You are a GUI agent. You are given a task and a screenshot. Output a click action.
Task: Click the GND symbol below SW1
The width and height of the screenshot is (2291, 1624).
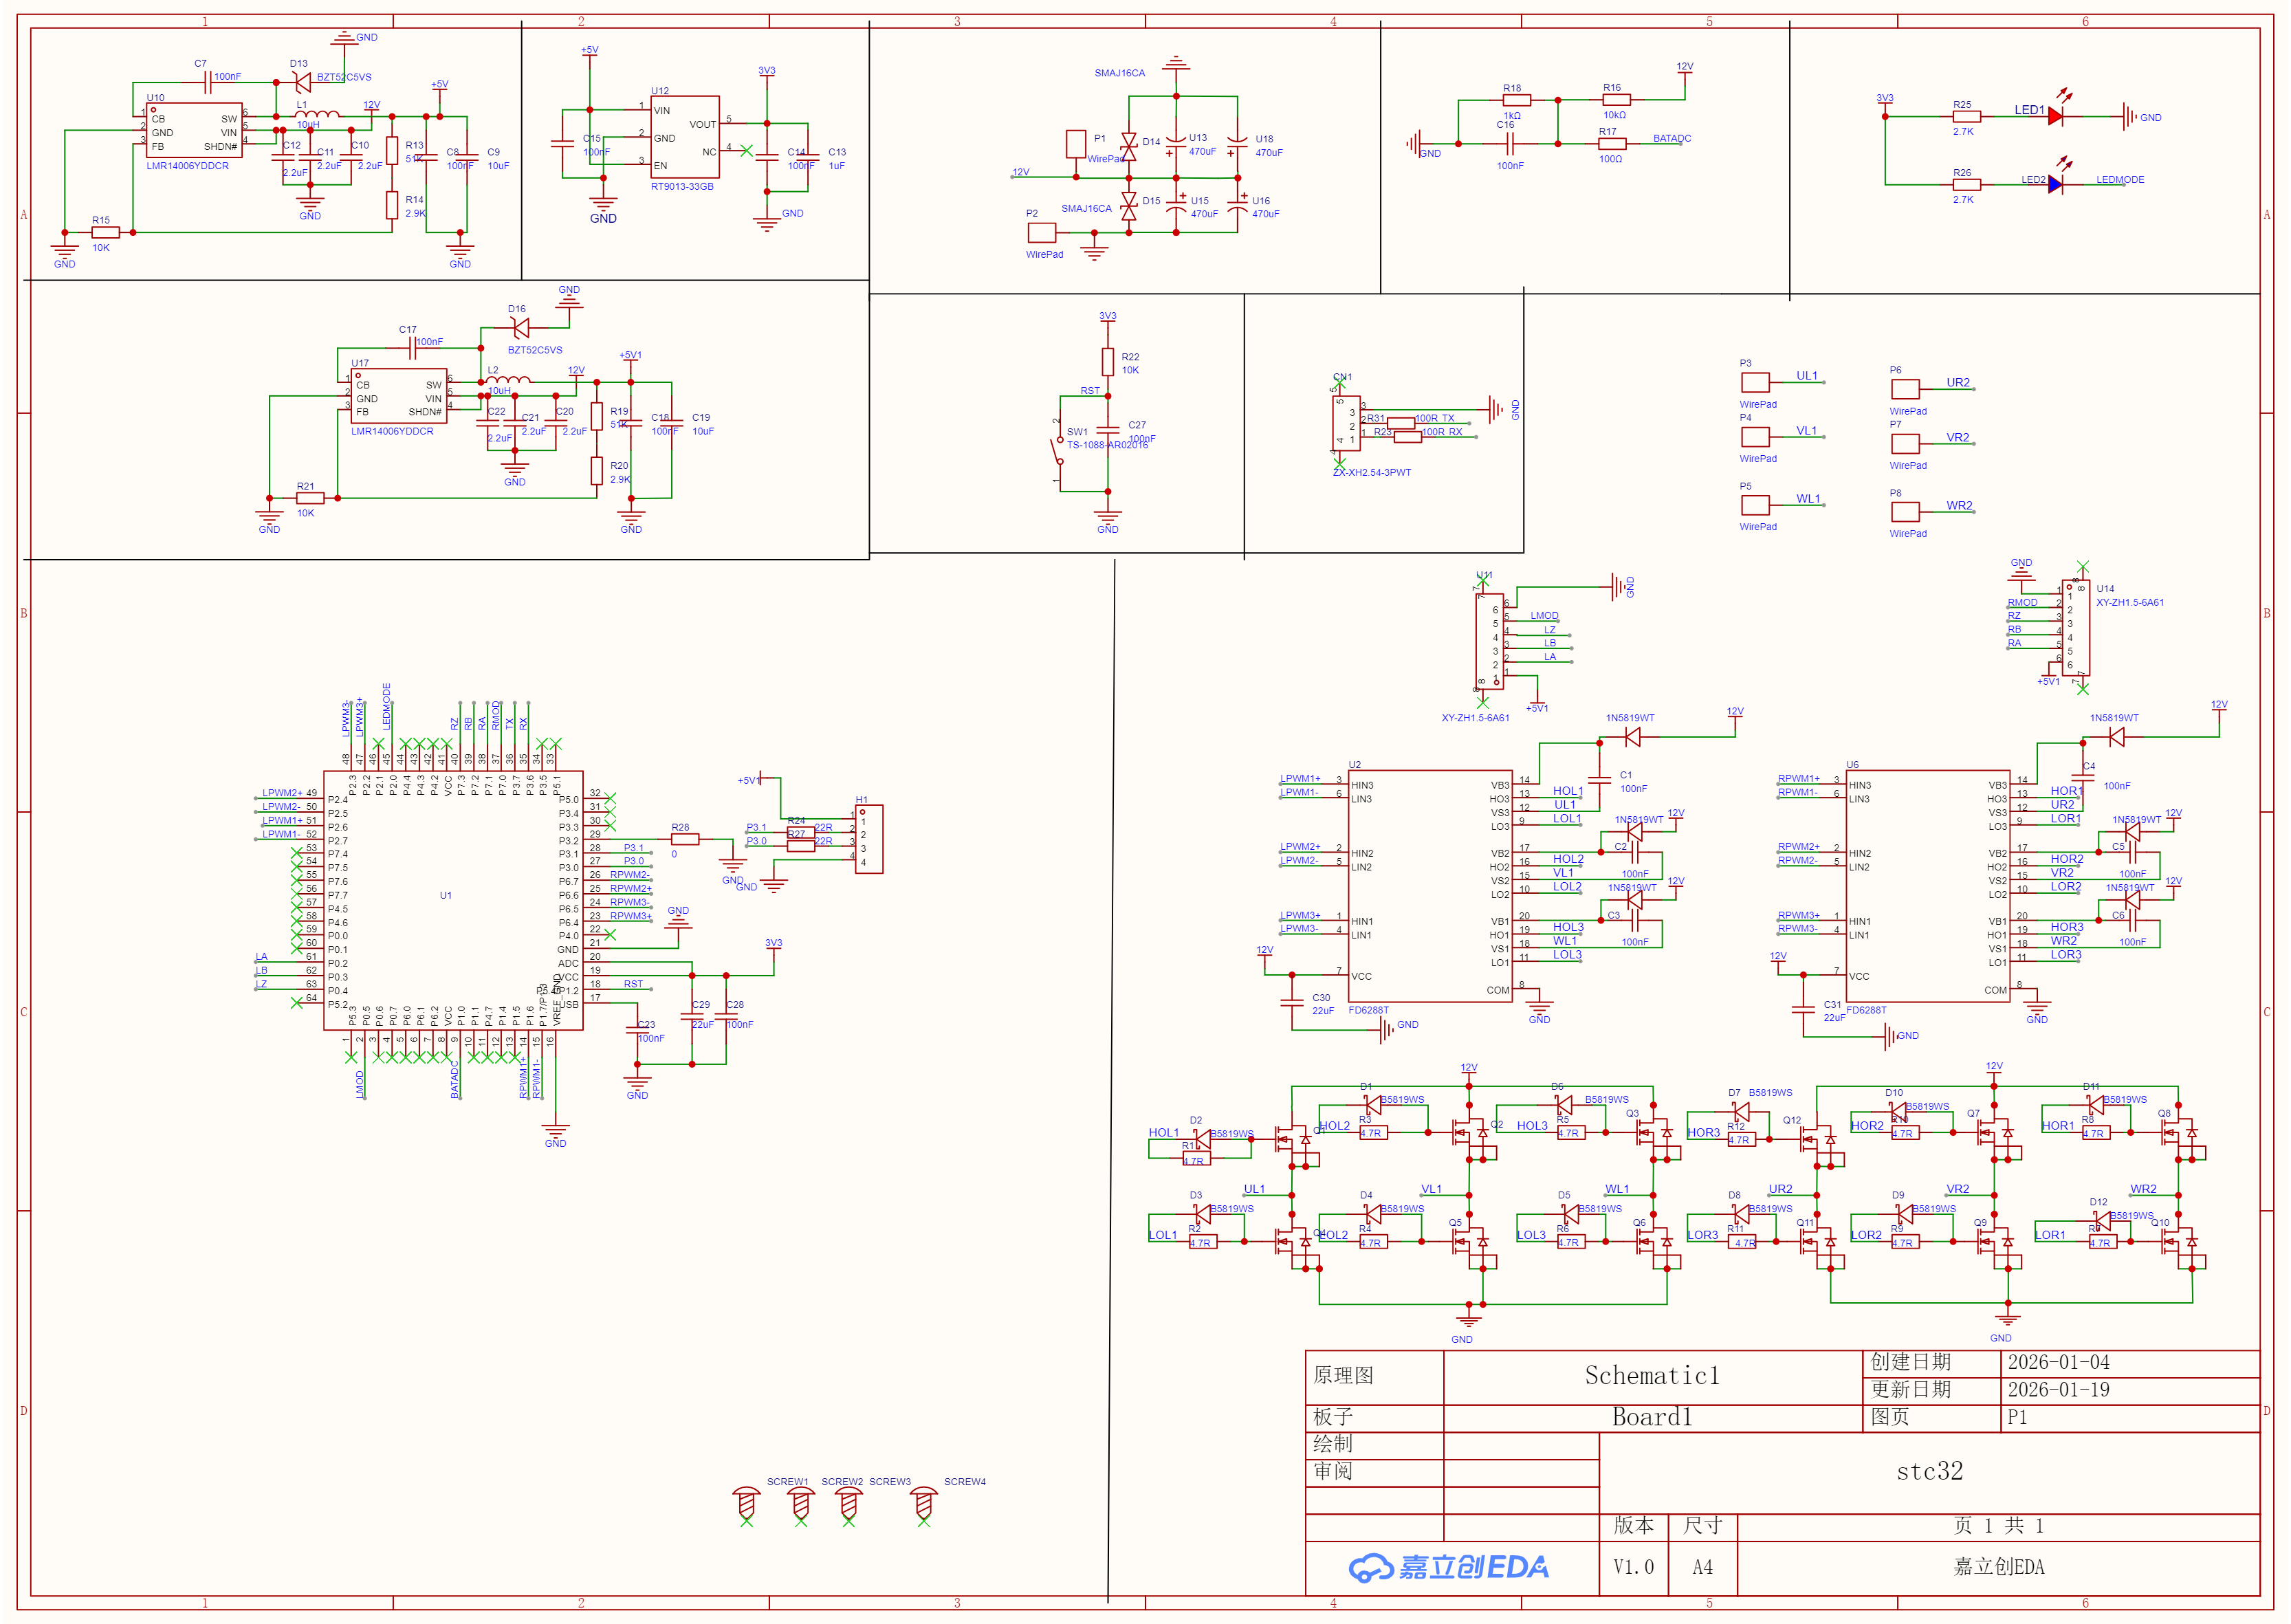(x=1108, y=518)
